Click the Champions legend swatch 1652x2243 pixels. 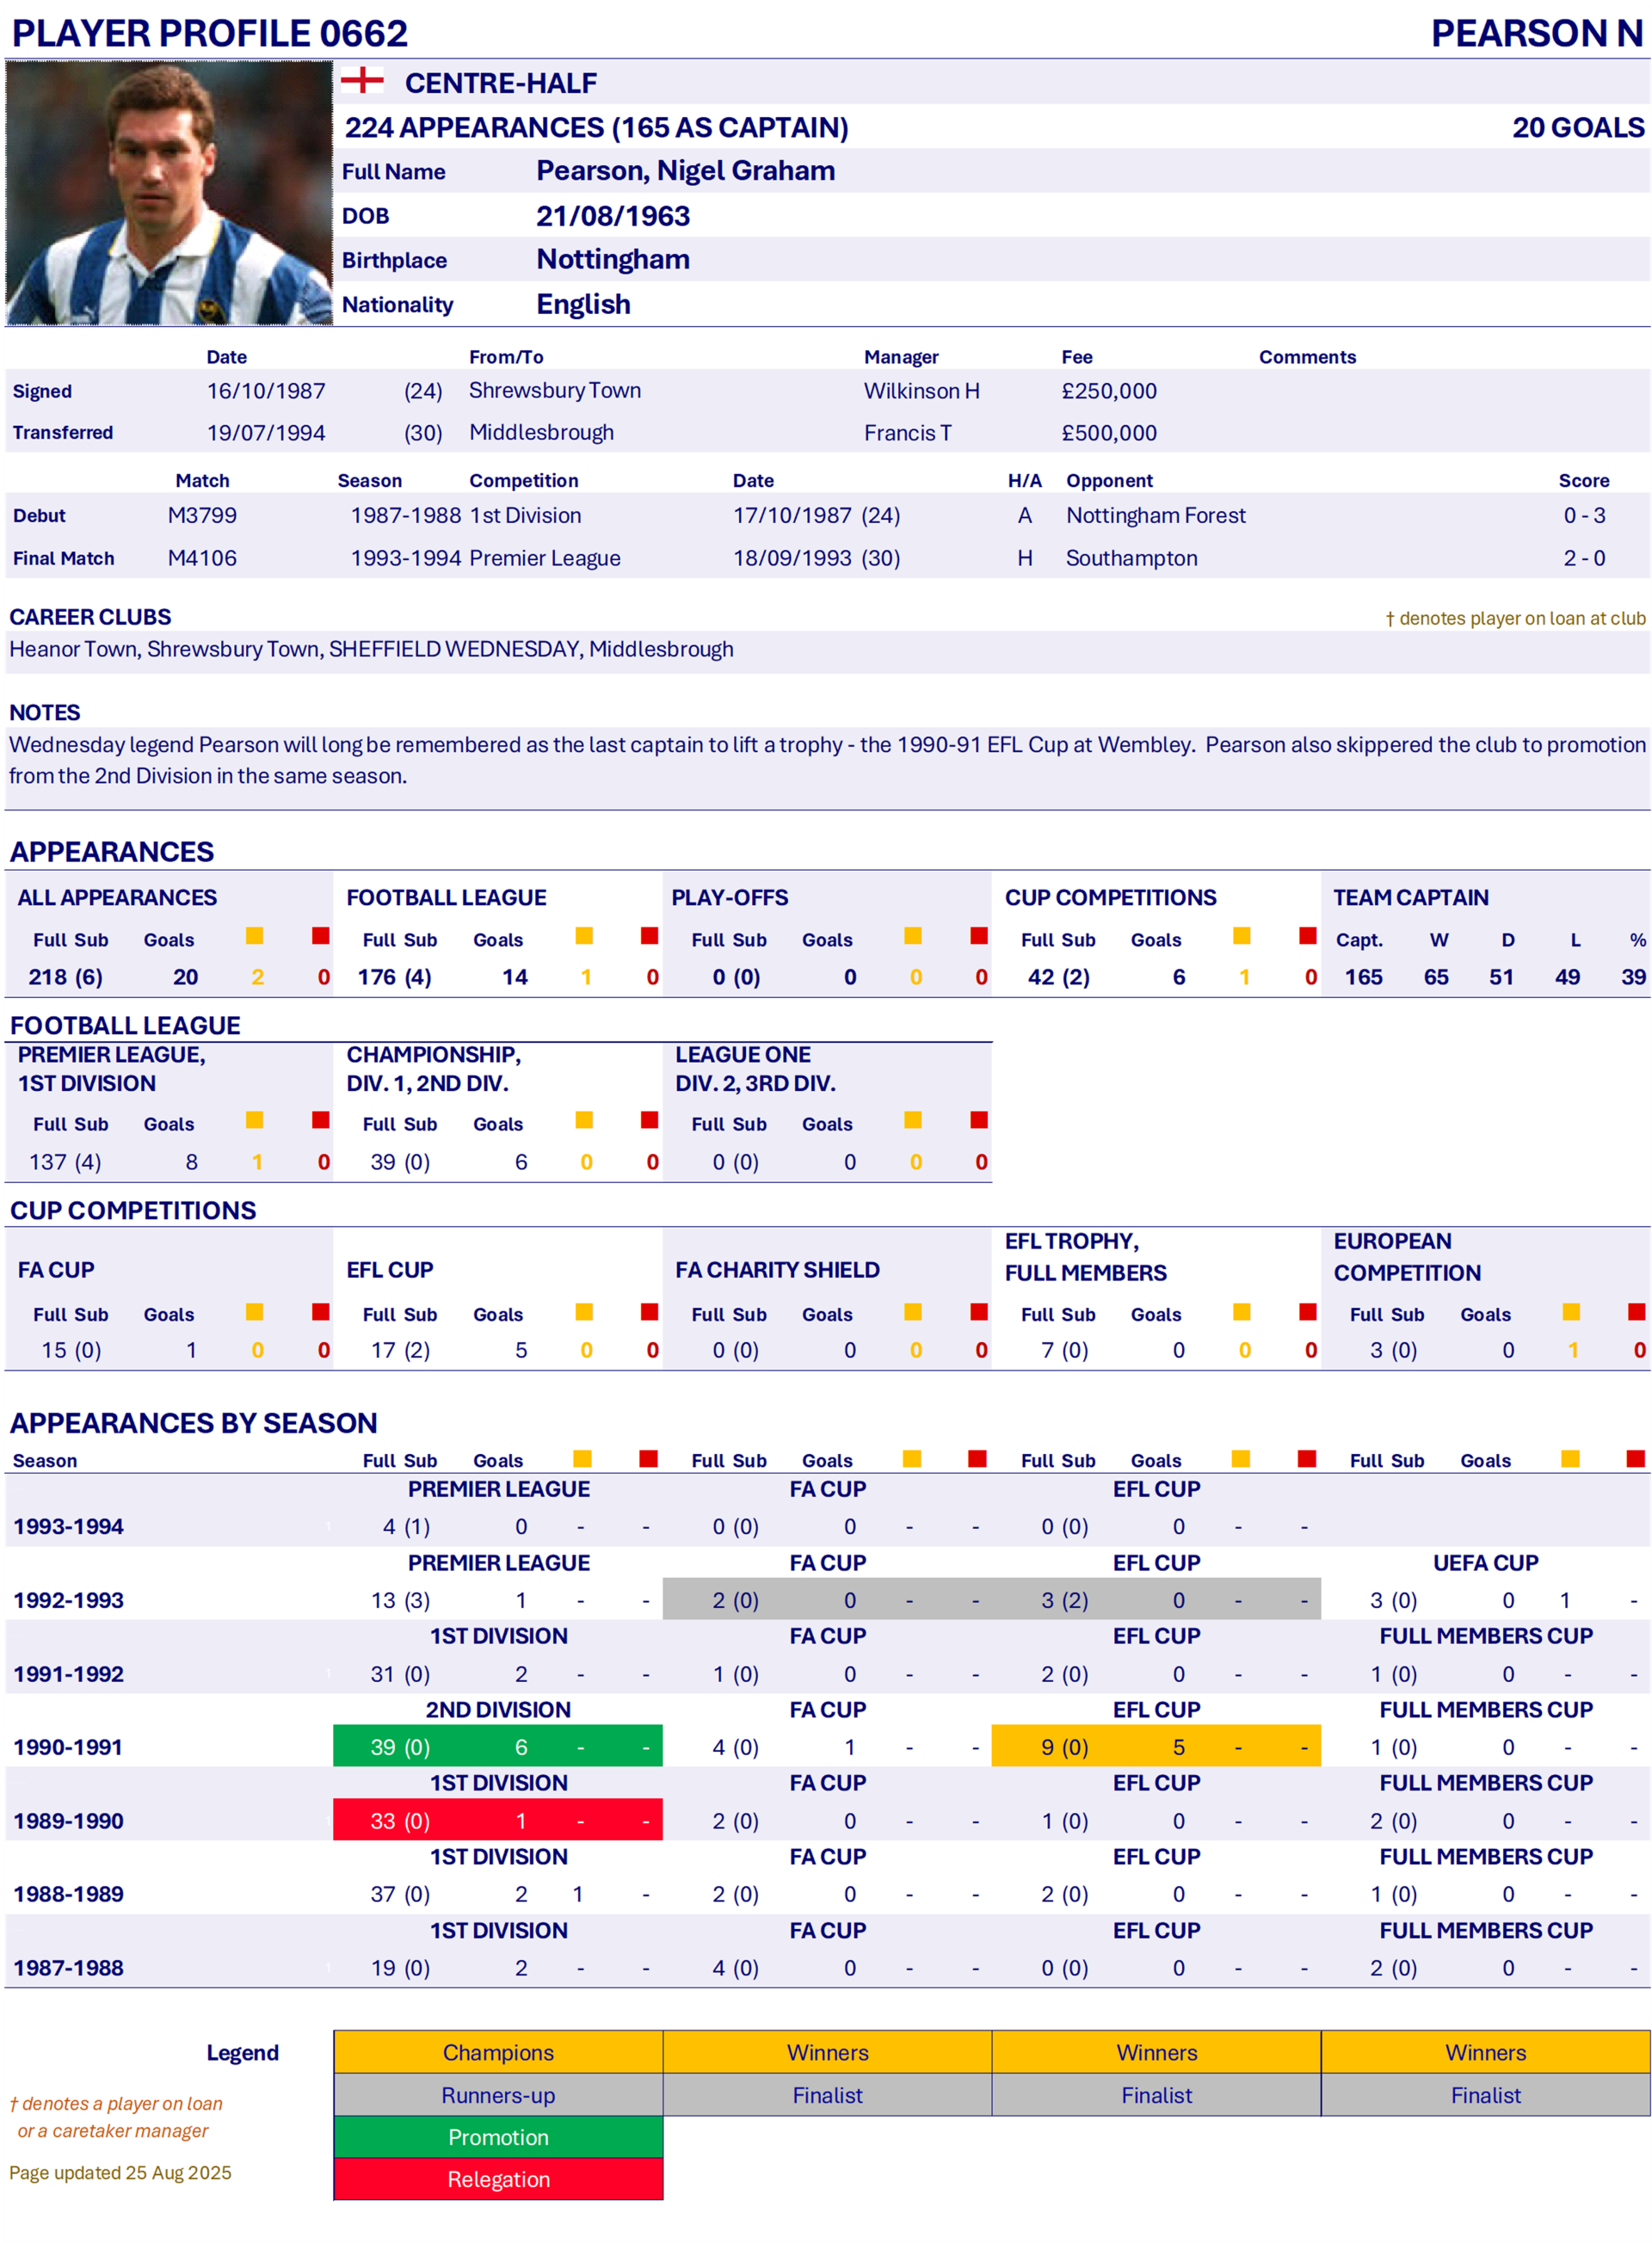(x=498, y=2052)
